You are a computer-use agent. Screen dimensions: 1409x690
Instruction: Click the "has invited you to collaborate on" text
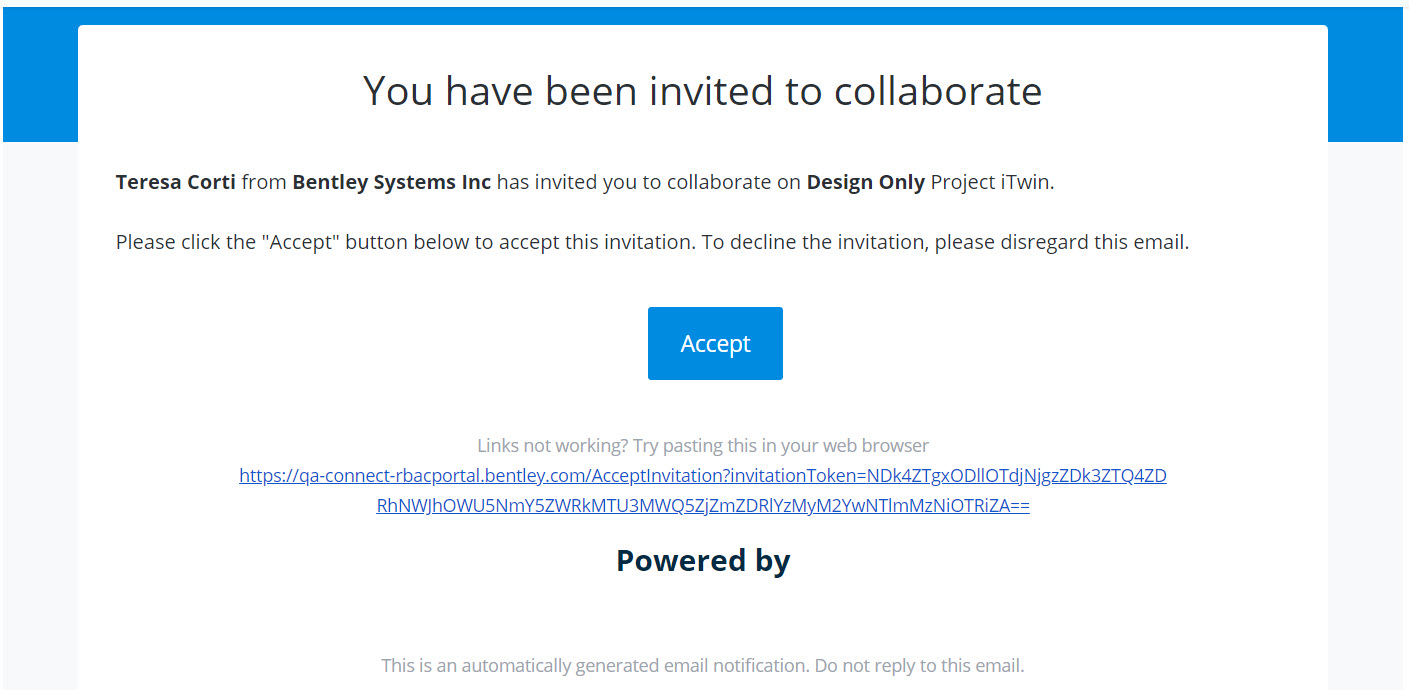coord(649,182)
